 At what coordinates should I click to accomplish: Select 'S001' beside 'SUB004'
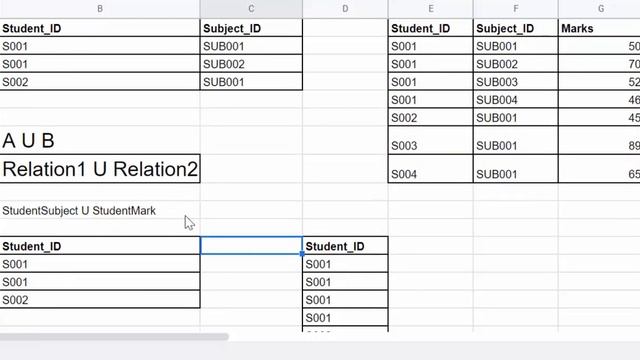pyautogui.click(x=431, y=100)
